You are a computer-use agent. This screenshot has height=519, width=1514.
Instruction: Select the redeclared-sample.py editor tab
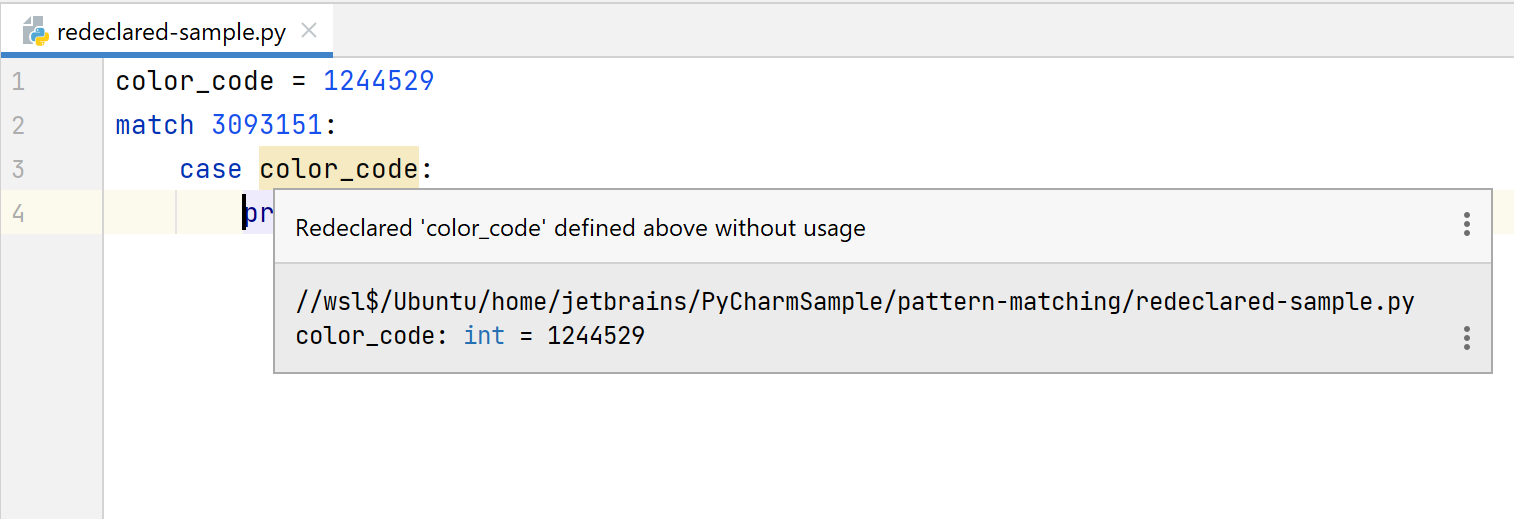tap(171, 32)
